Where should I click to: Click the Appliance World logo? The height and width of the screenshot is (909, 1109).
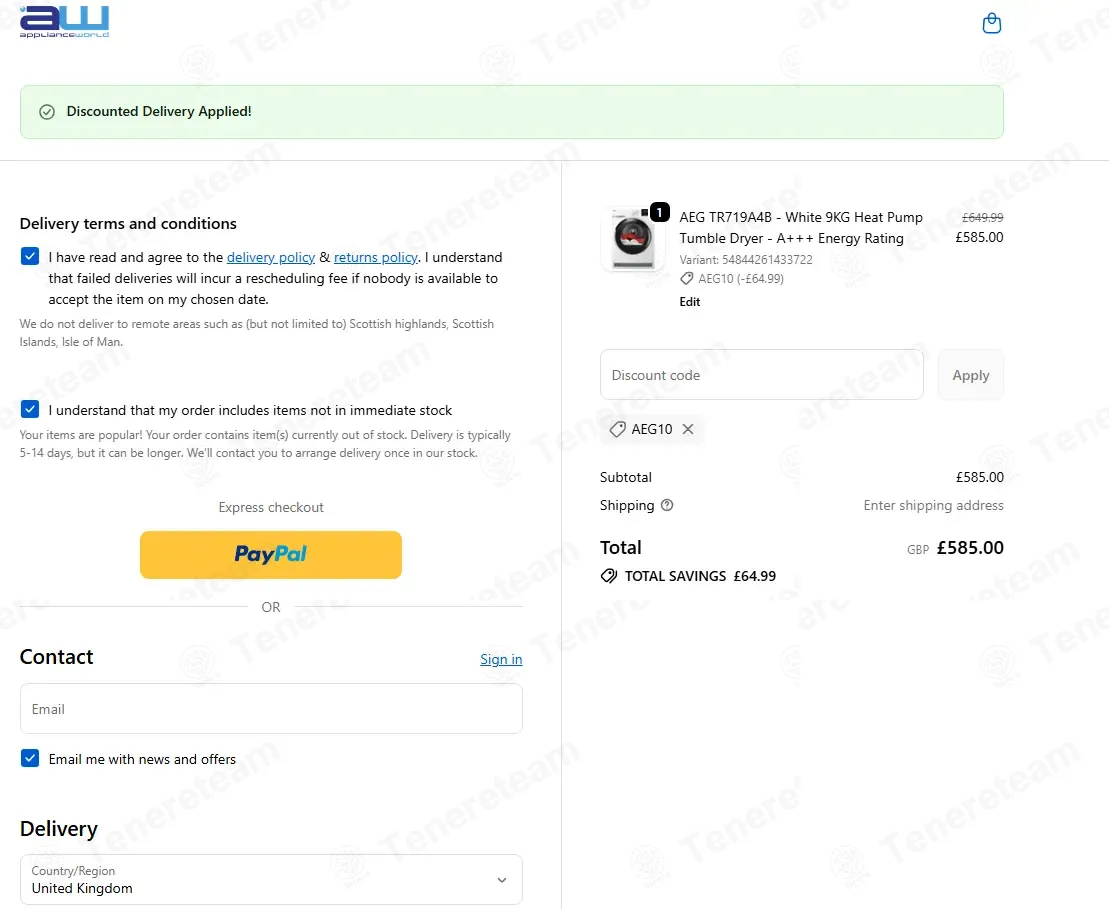[65, 22]
